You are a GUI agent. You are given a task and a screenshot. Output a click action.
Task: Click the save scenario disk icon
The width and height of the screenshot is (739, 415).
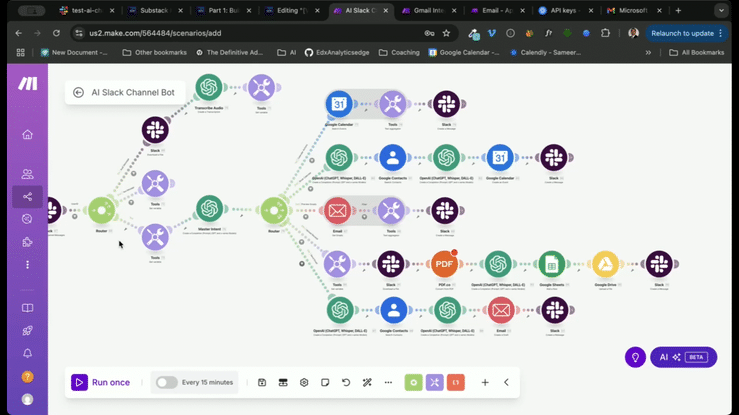[x=262, y=382]
